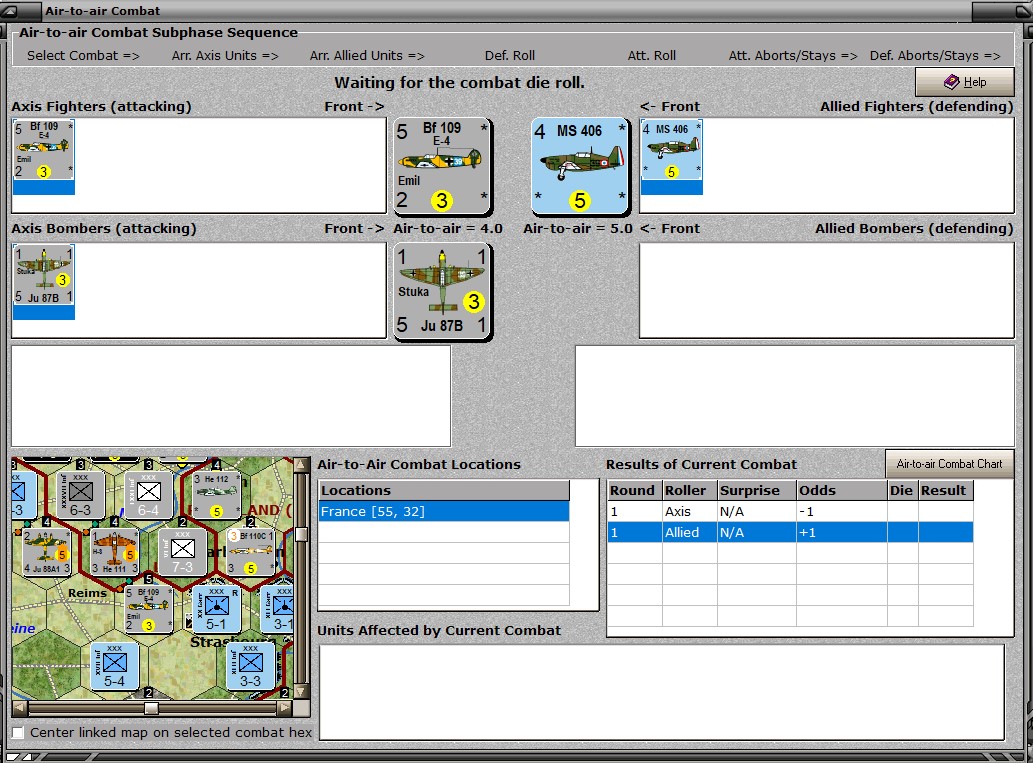Click the Surprise column header
Viewport: 1033px width, 763px height.
click(757, 490)
